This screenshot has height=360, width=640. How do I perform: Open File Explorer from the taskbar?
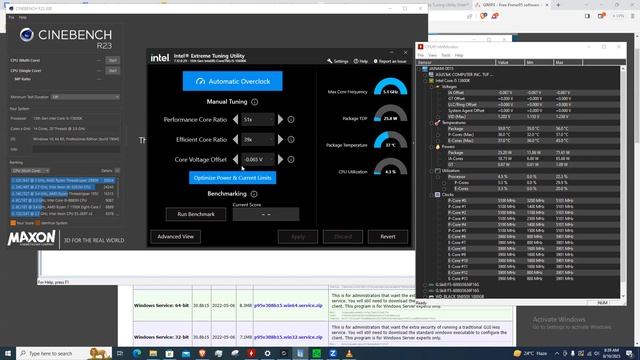[x=153, y=353]
